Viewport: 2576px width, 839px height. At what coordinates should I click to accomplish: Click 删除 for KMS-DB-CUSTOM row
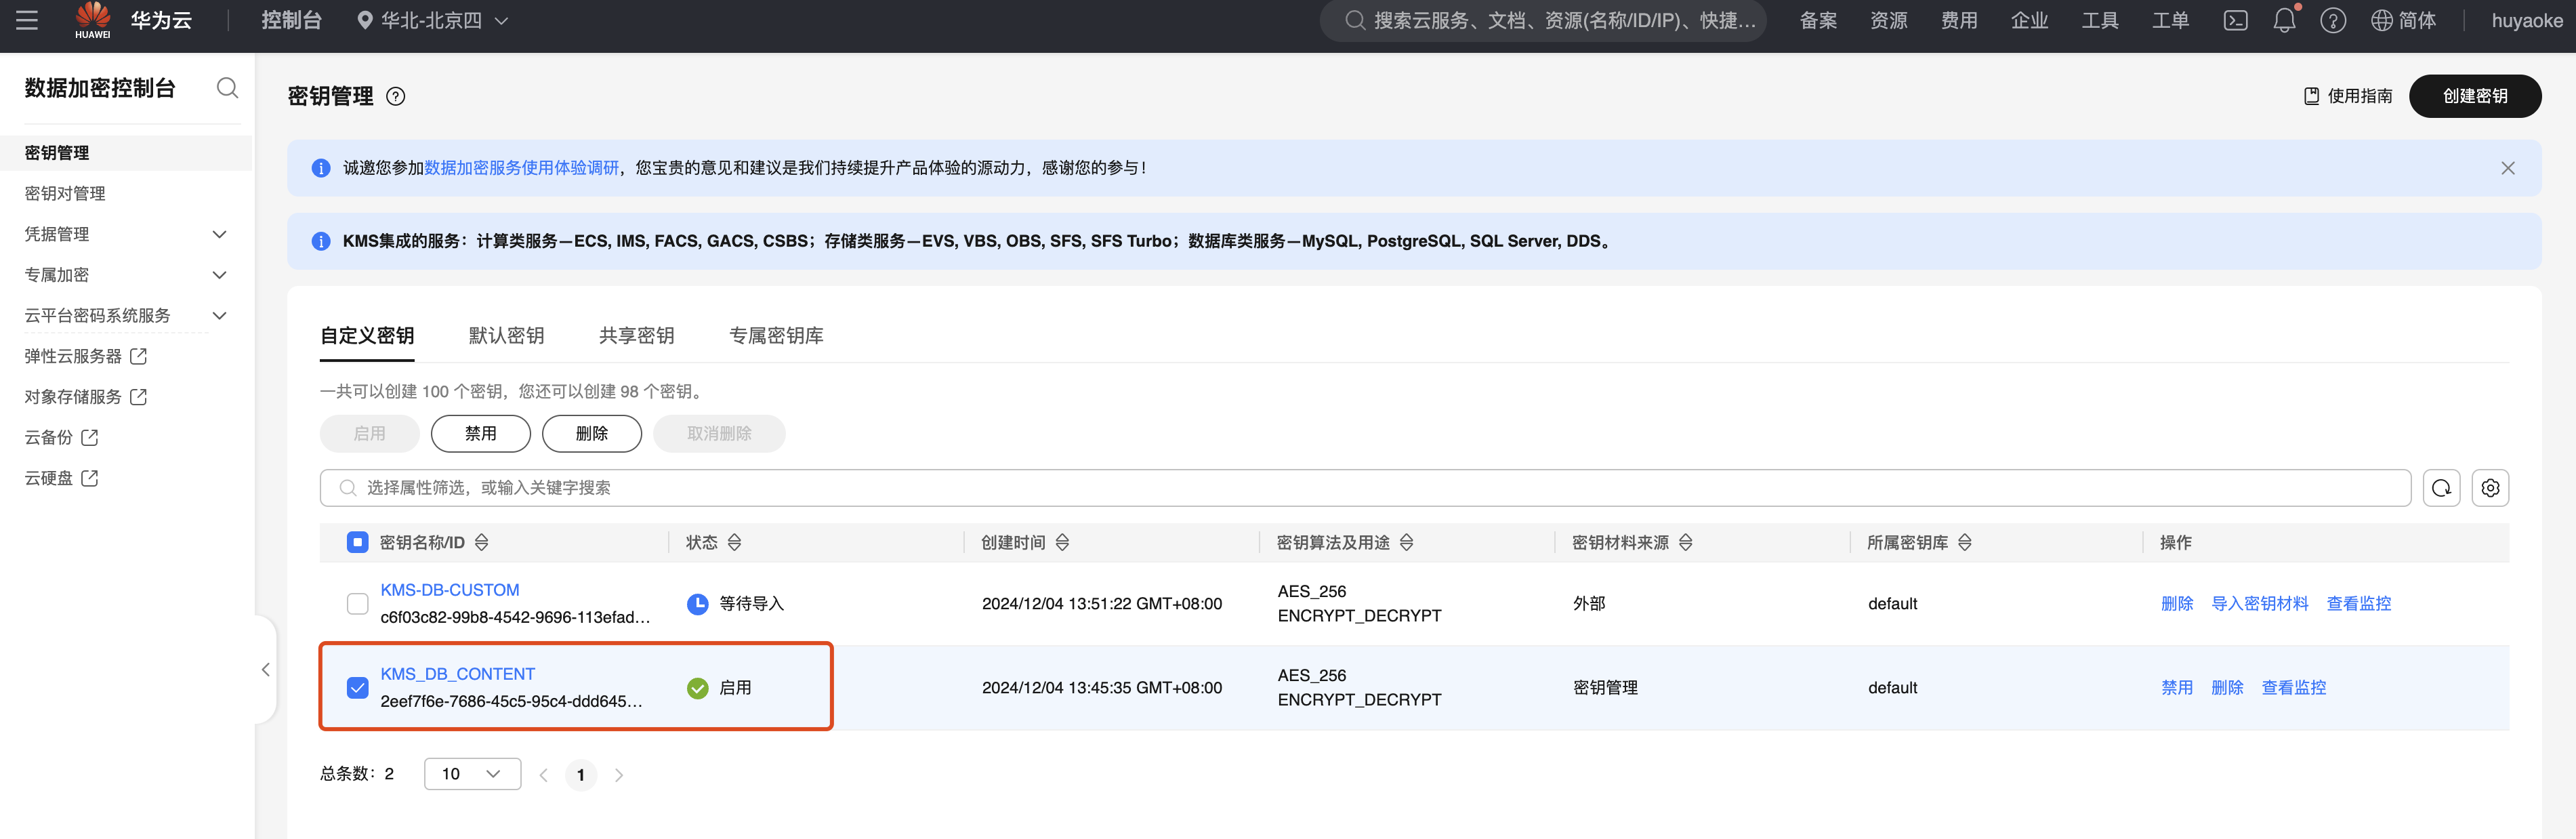[x=2177, y=604]
